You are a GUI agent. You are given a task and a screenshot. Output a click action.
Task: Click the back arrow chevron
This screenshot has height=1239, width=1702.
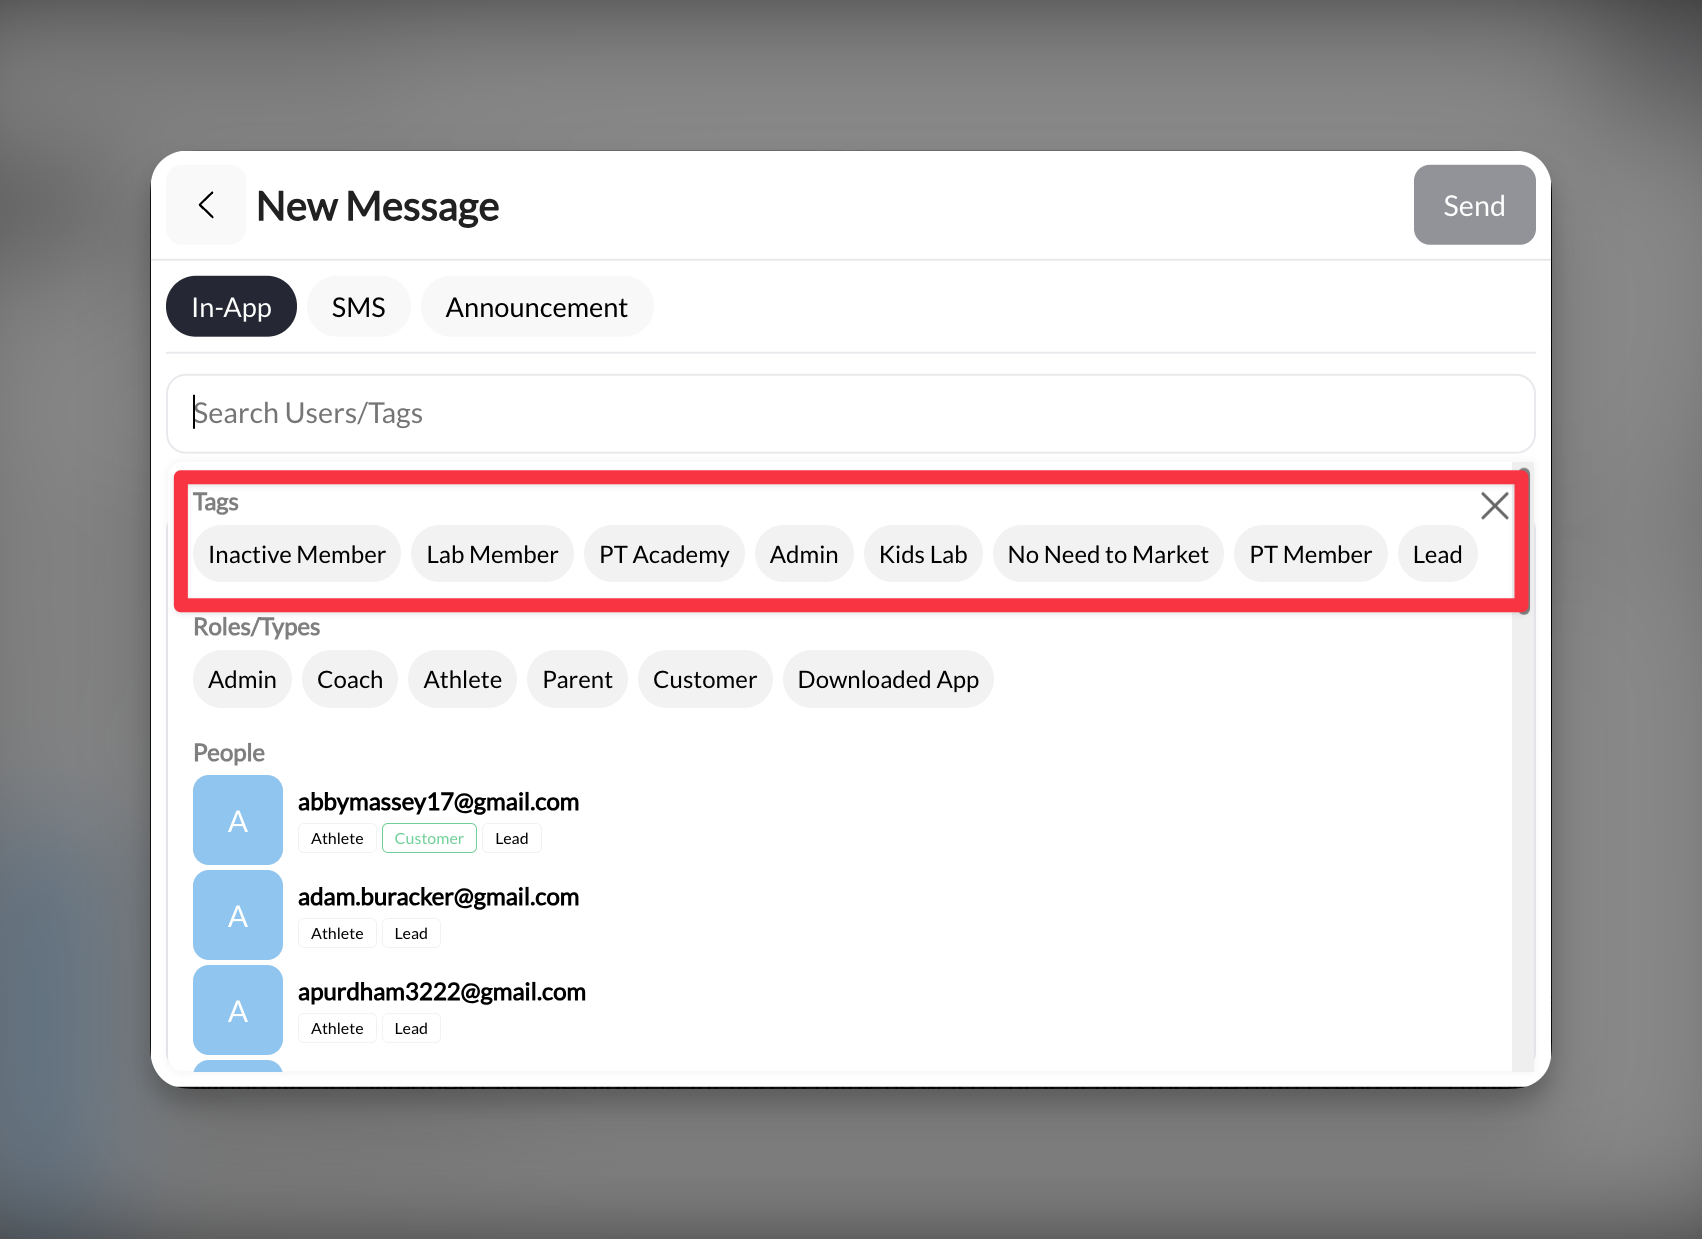click(205, 204)
